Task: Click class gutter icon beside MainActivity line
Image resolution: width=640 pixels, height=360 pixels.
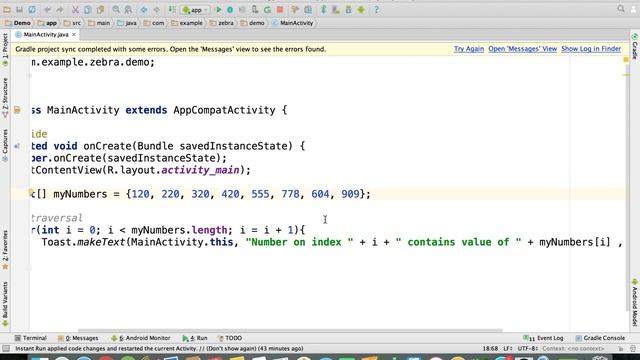Action: (17, 110)
